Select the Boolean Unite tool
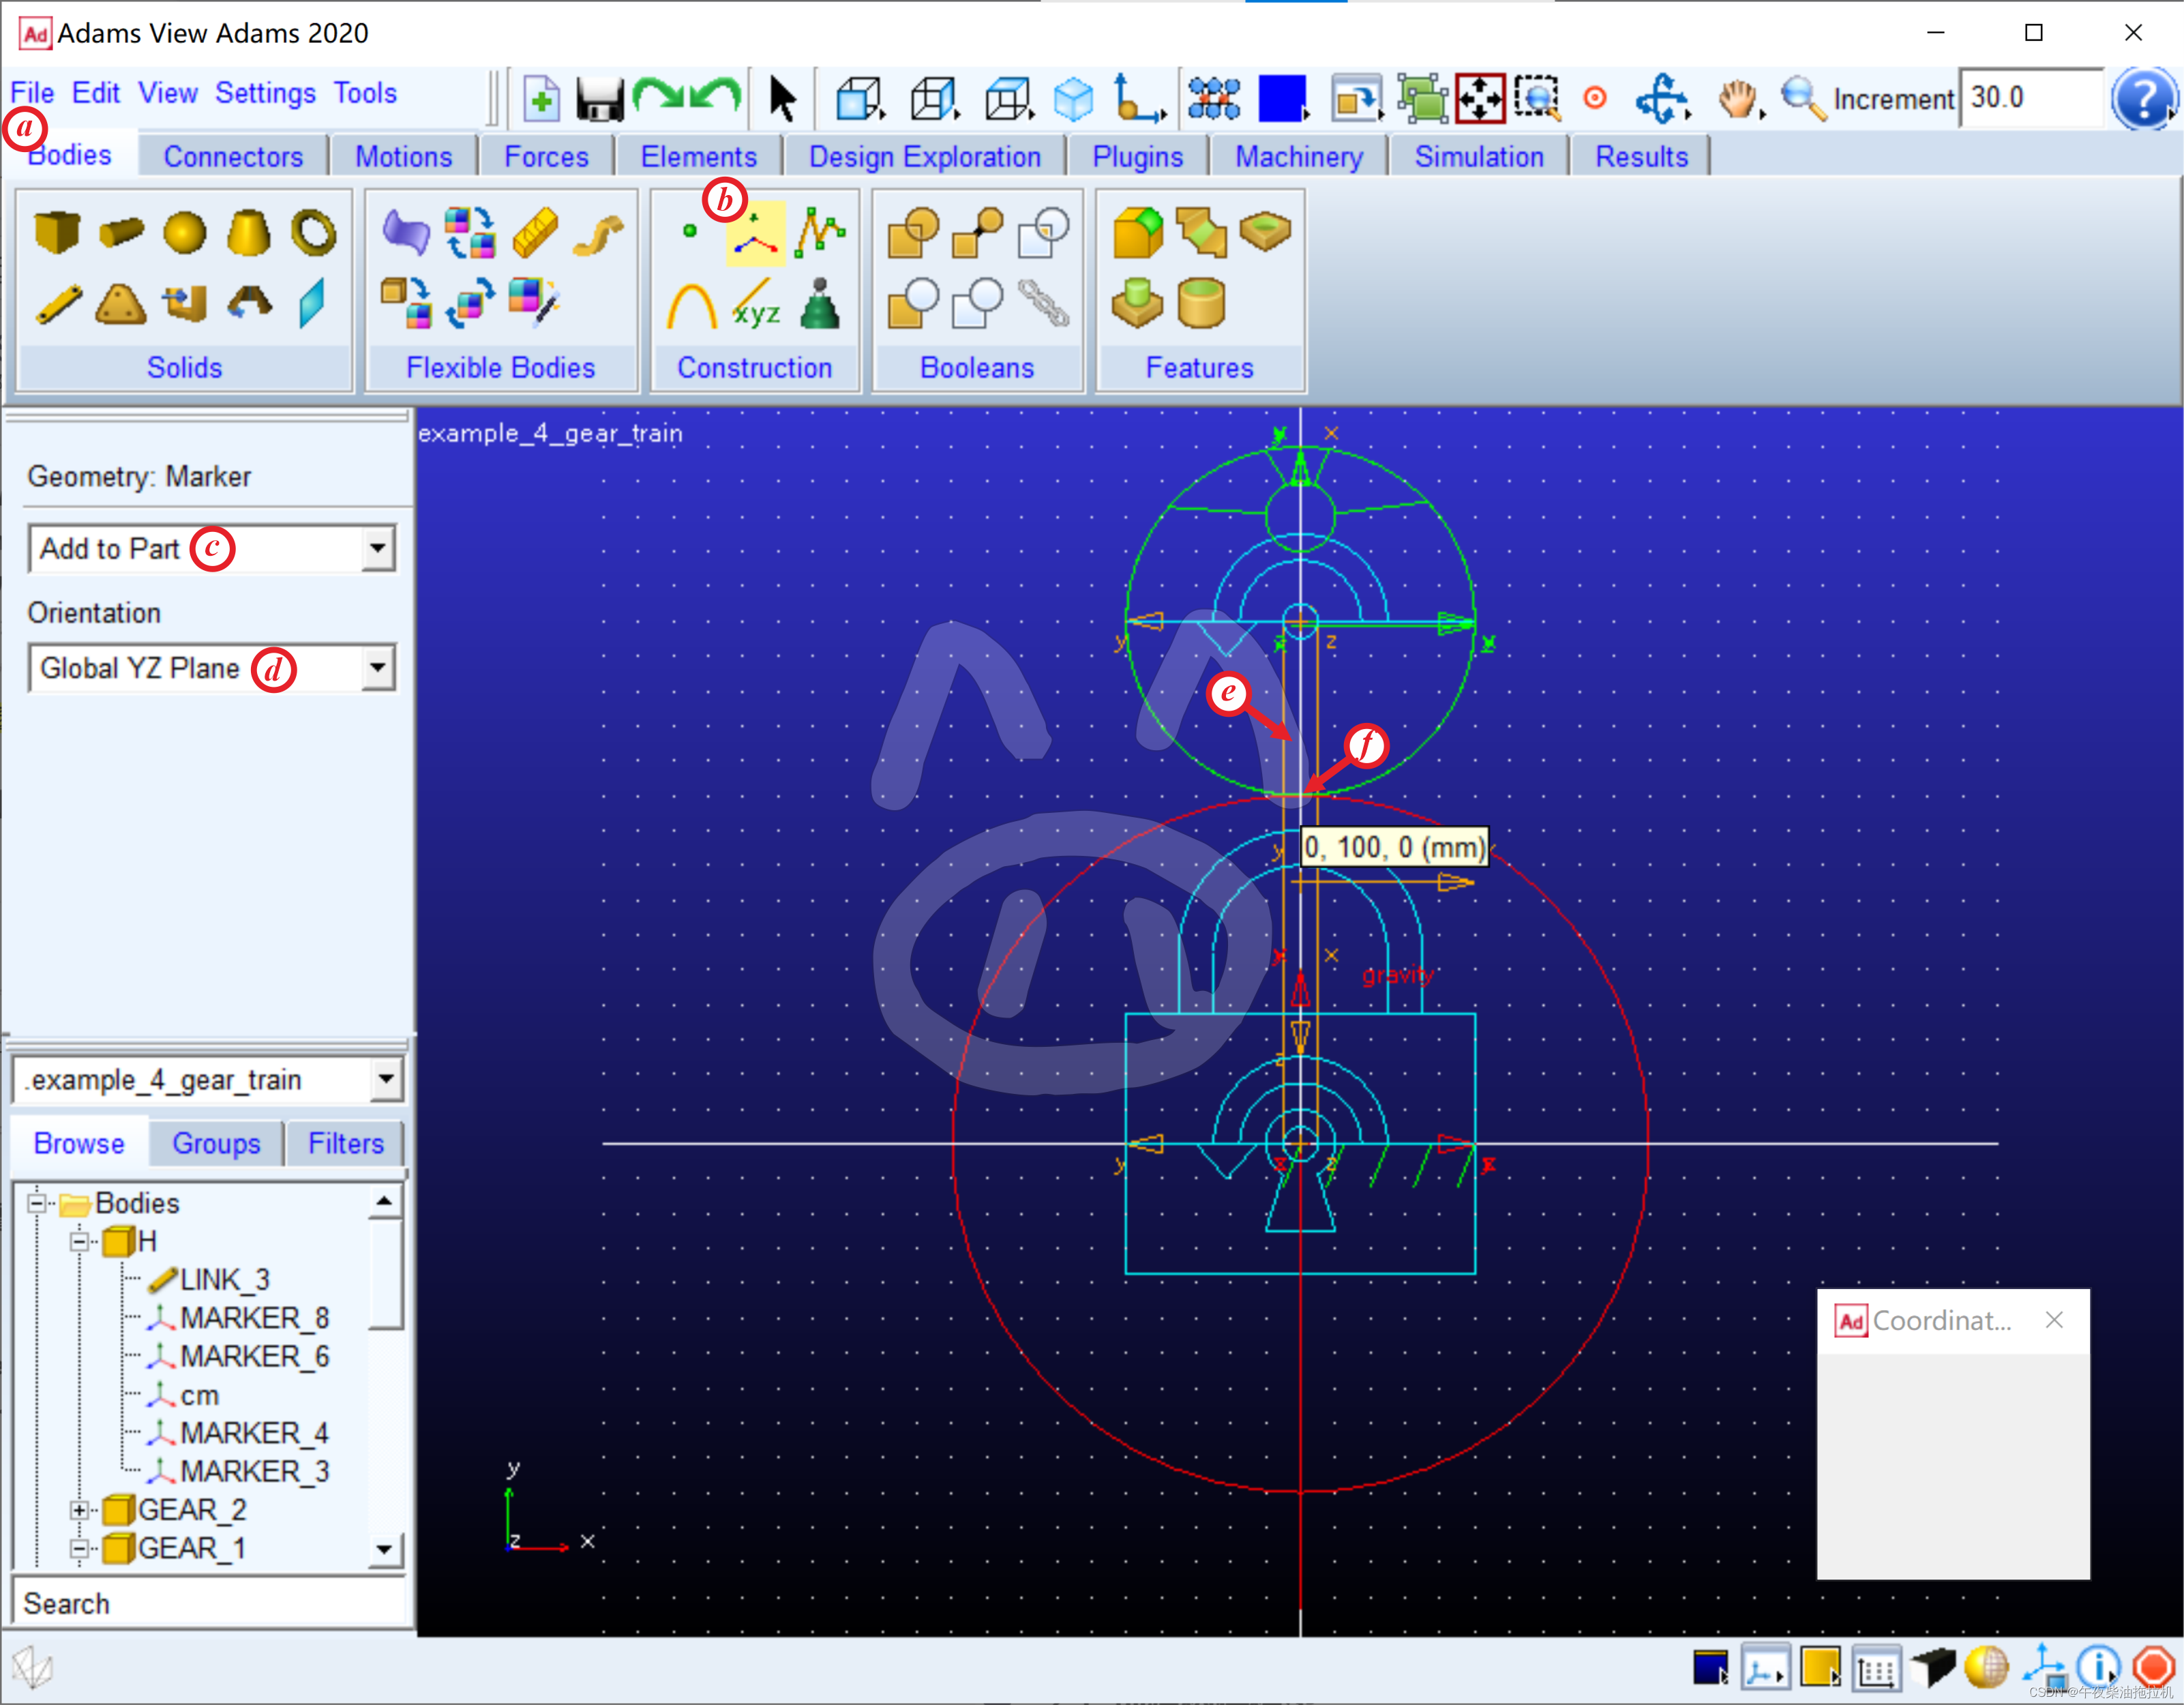2184x1705 pixels. tap(913, 232)
